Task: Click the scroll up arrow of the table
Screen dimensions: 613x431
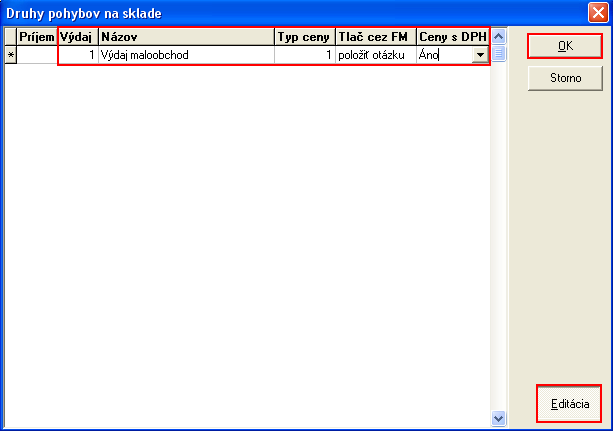Action: pyautogui.click(x=498, y=37)
